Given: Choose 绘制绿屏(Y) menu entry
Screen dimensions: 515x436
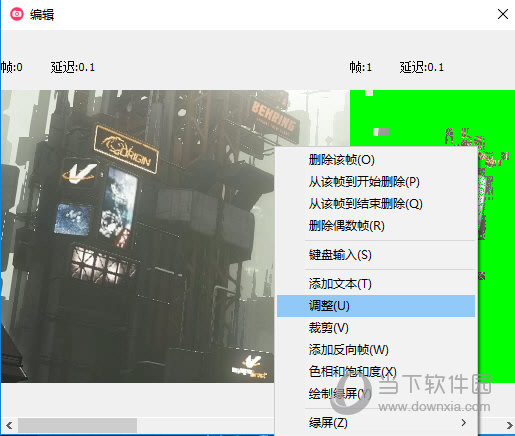Looking at the screenshot, I should point(376,394).
